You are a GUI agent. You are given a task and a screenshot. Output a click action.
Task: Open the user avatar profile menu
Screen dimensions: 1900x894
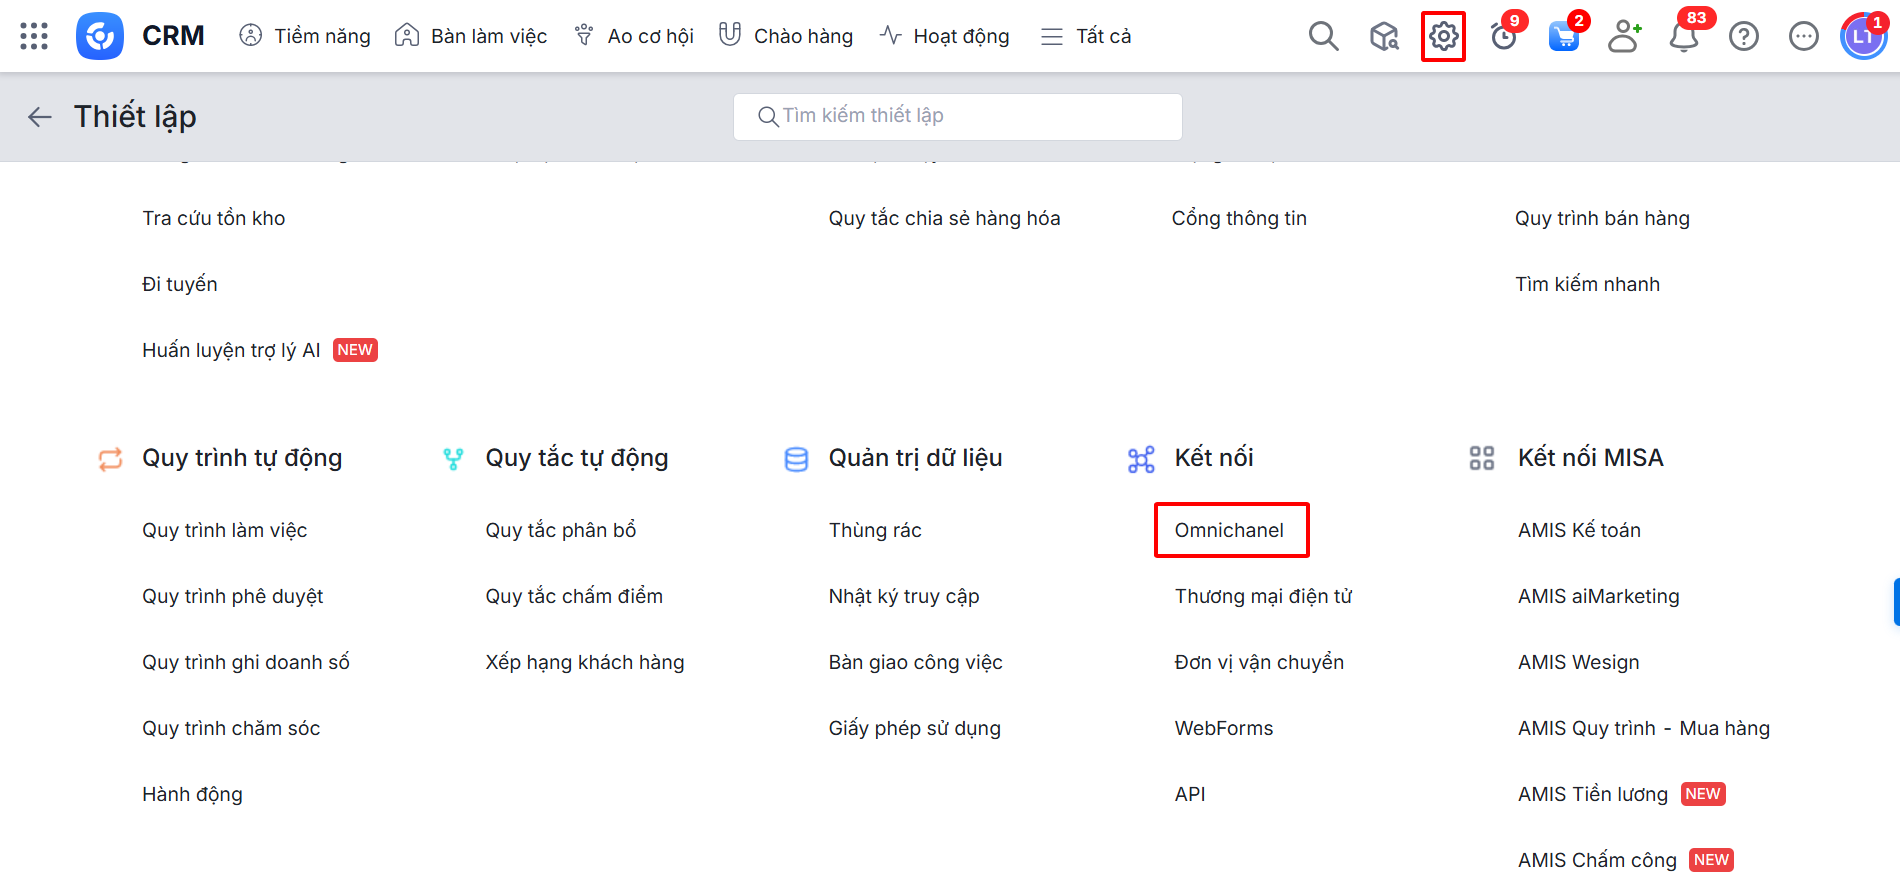pyautogui.click(x=1862, y=37)
